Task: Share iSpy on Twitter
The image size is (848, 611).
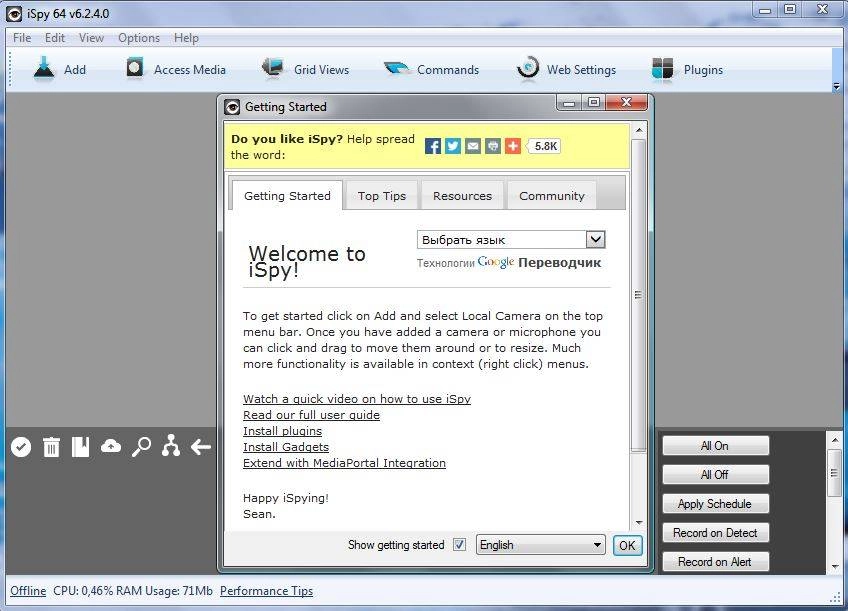Action: click(x=453, y=146)
